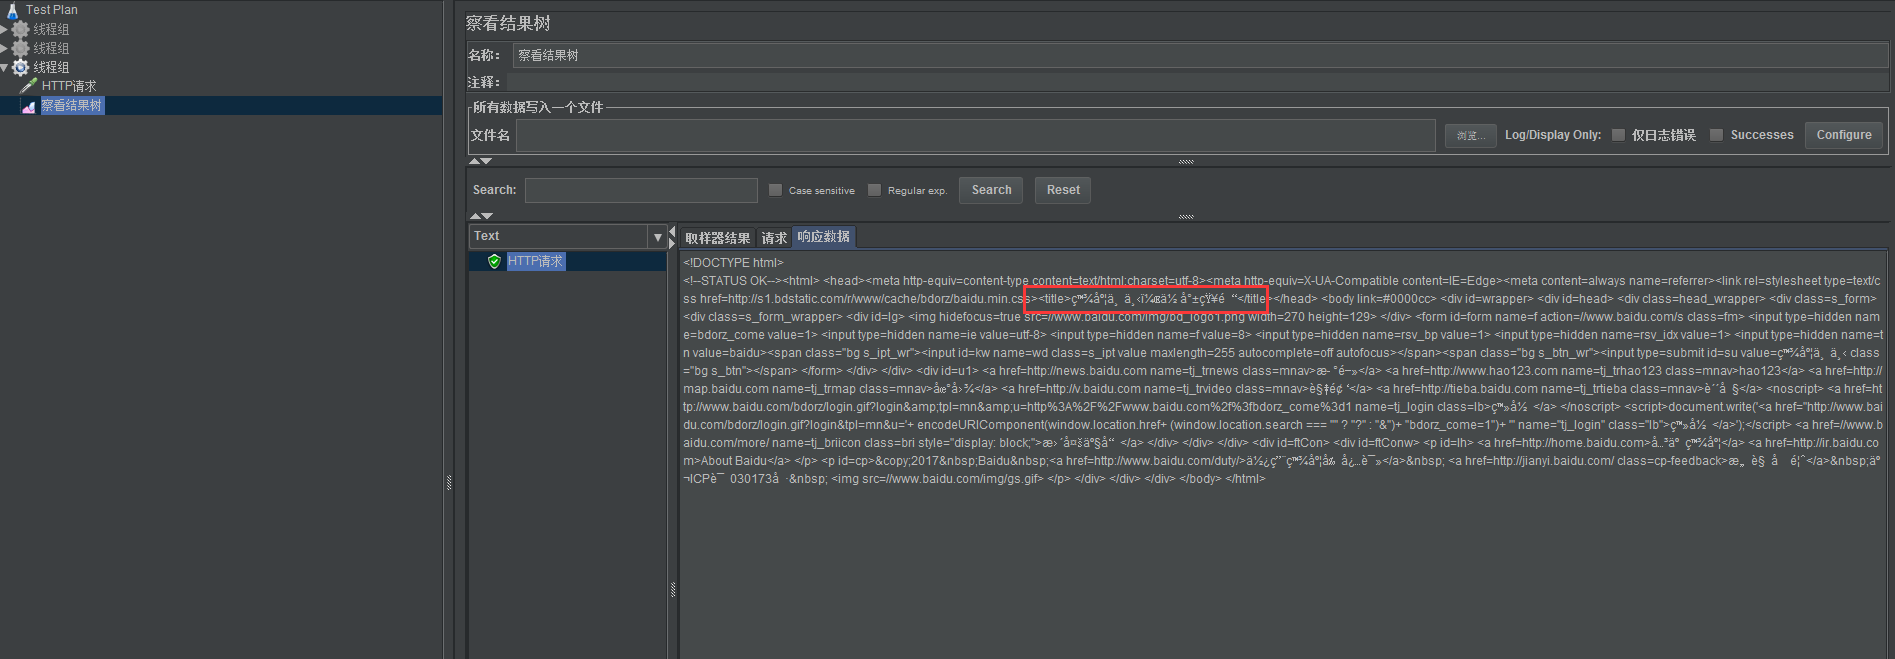This screenshot has width=1895, height=659.
Task: Click the 浏览 browse button
Action: [1470, 135]
